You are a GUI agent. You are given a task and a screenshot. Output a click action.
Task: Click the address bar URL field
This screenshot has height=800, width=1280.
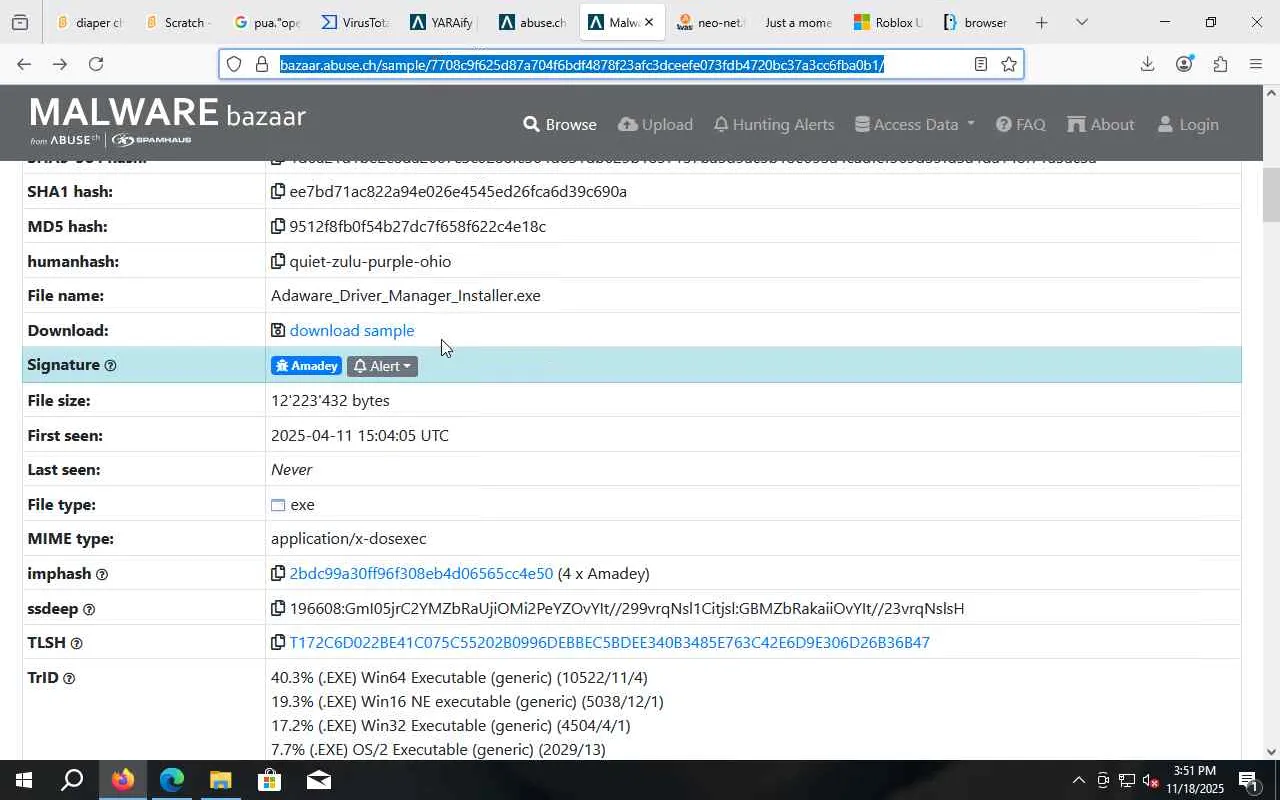pyautogui.click(x=620, y=64)
